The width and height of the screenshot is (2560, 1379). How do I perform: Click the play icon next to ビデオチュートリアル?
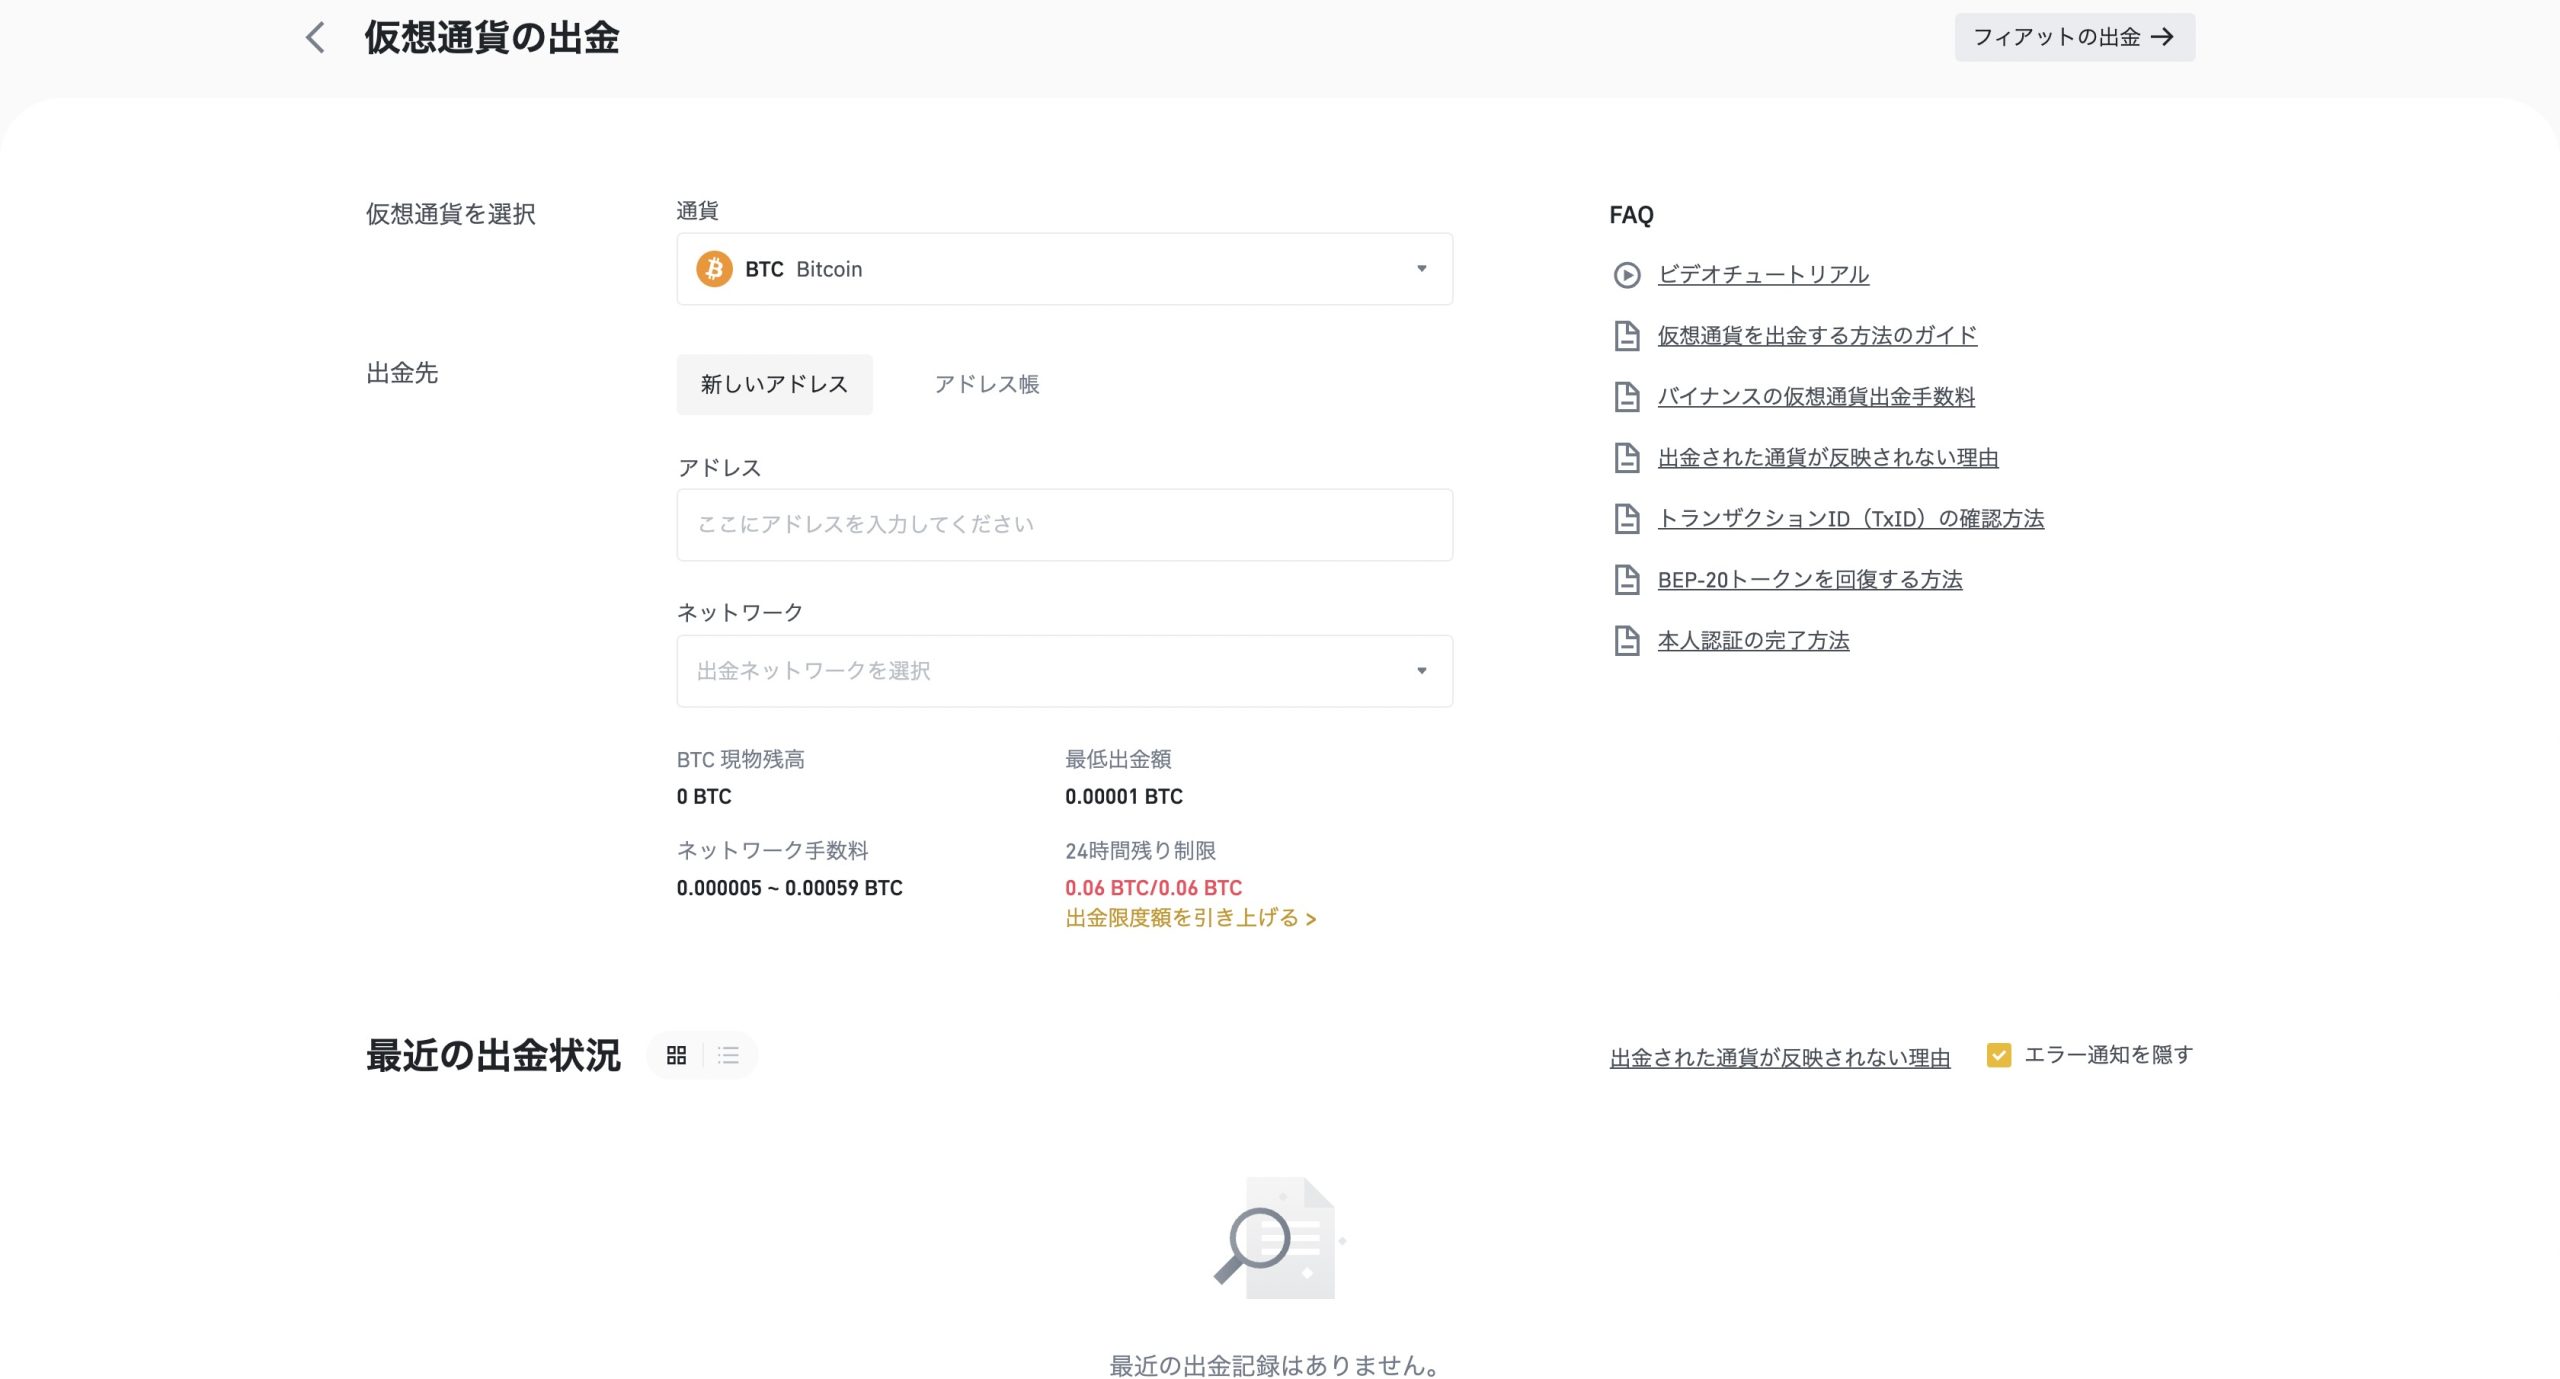pos(1627,274)
